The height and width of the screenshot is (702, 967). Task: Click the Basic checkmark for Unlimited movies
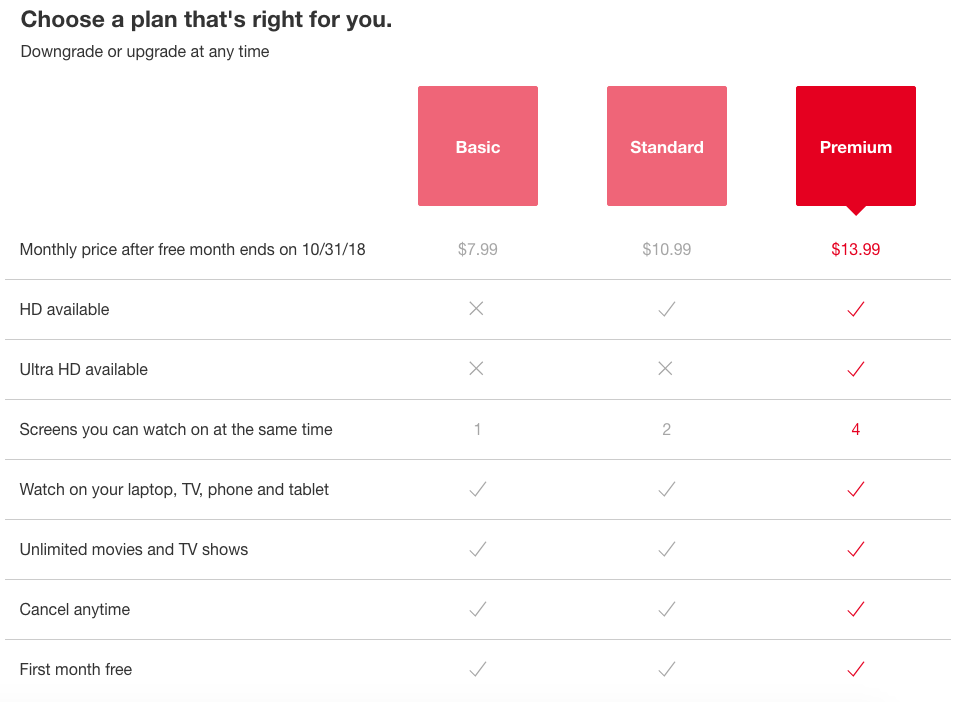coord(477,549)
